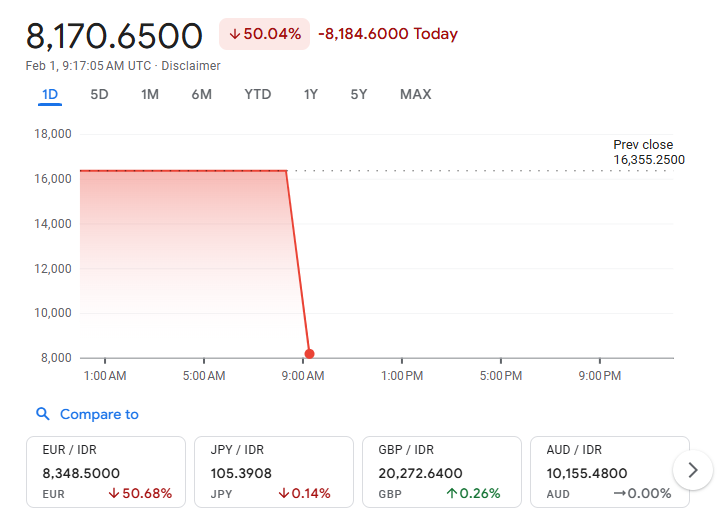Switch to the 5D time range

point(99,94)
